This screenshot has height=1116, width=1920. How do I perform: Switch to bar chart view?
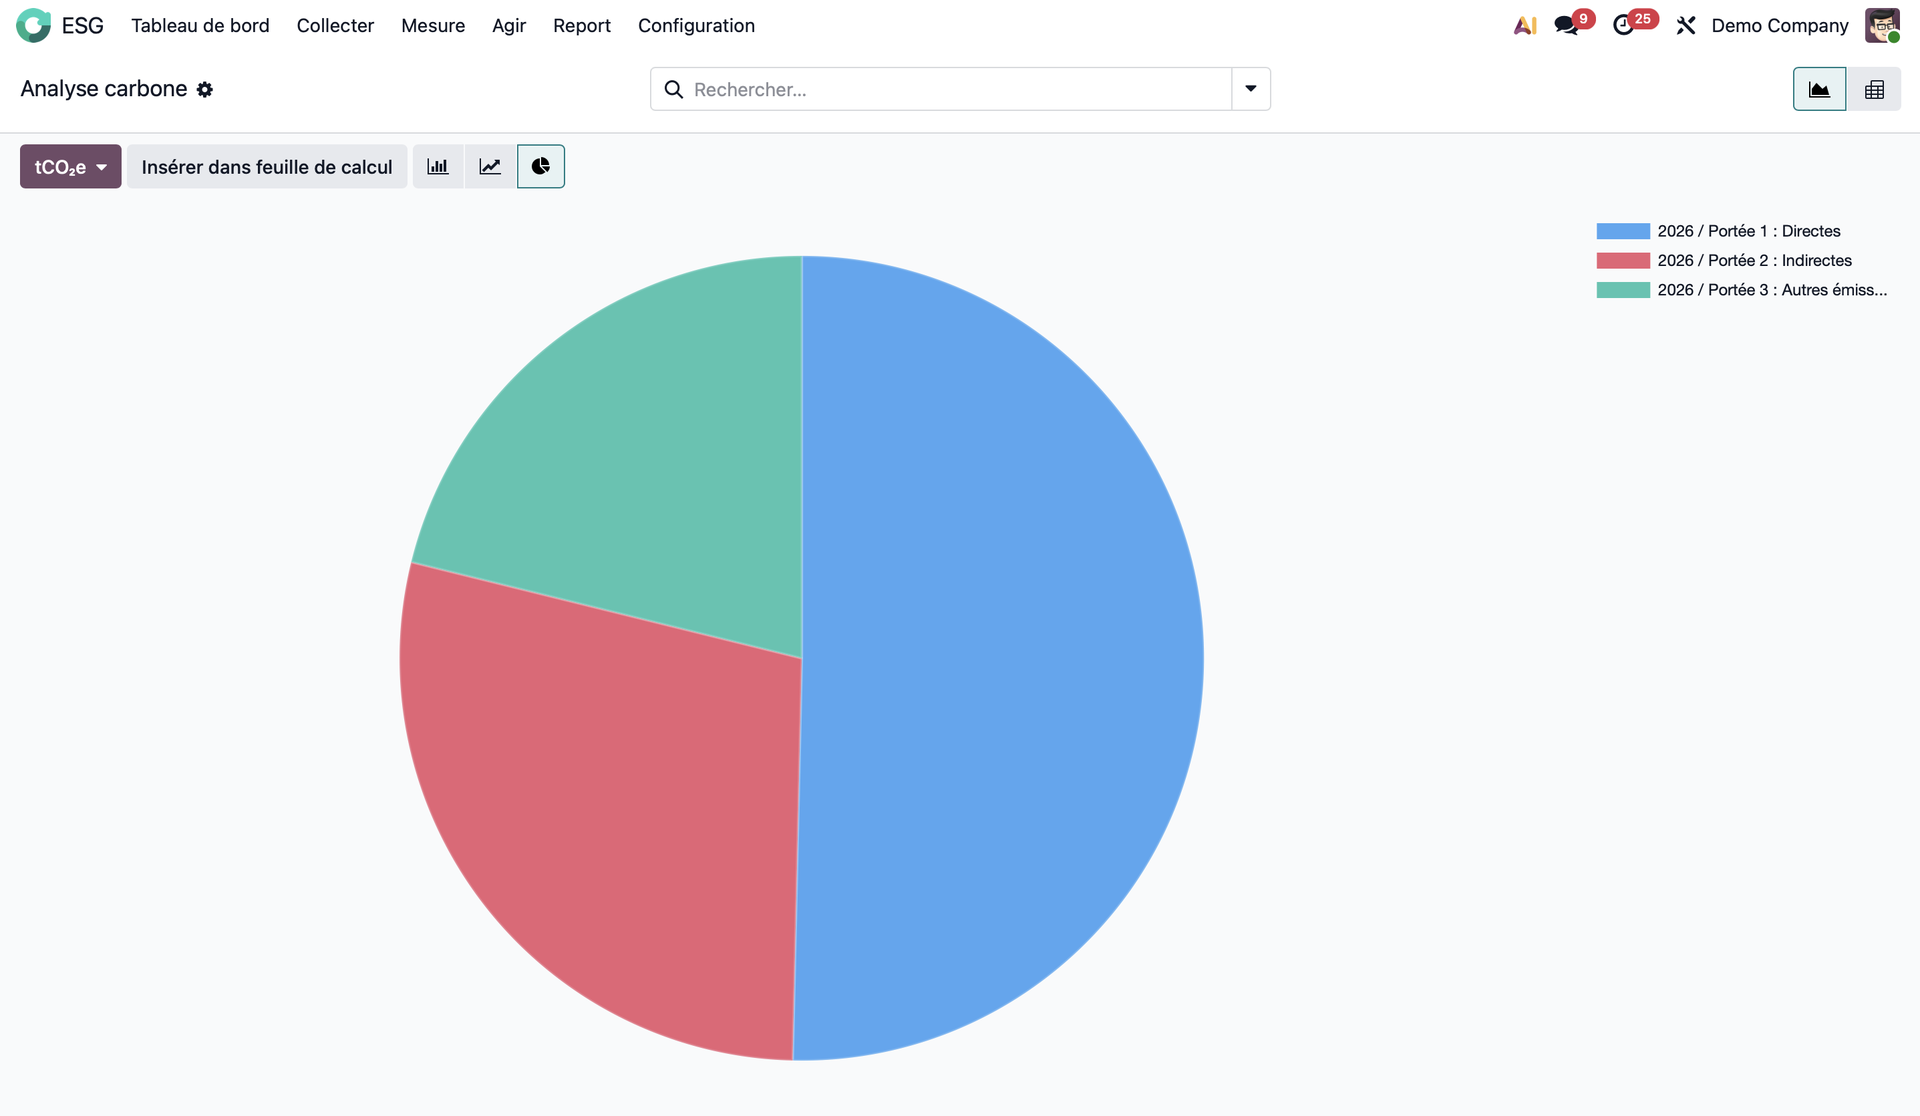(x=438, y=166)
